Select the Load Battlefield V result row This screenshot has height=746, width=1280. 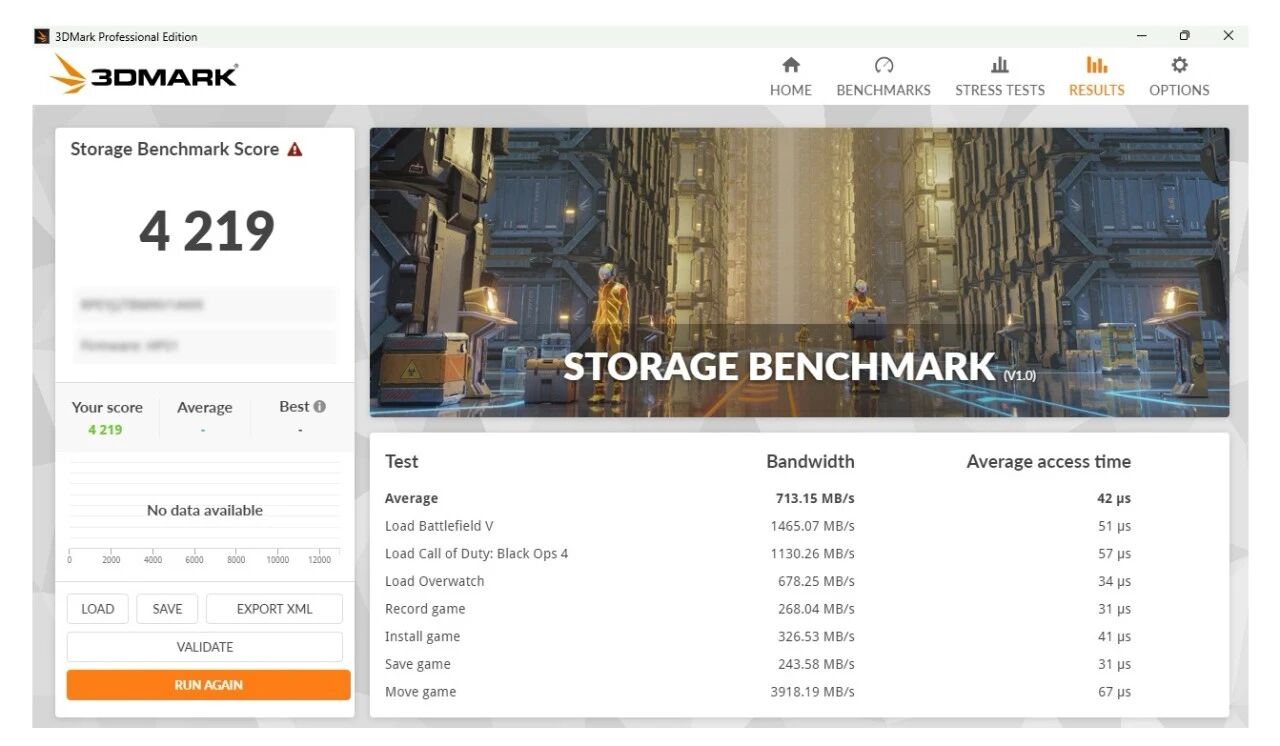pos(757,526)
